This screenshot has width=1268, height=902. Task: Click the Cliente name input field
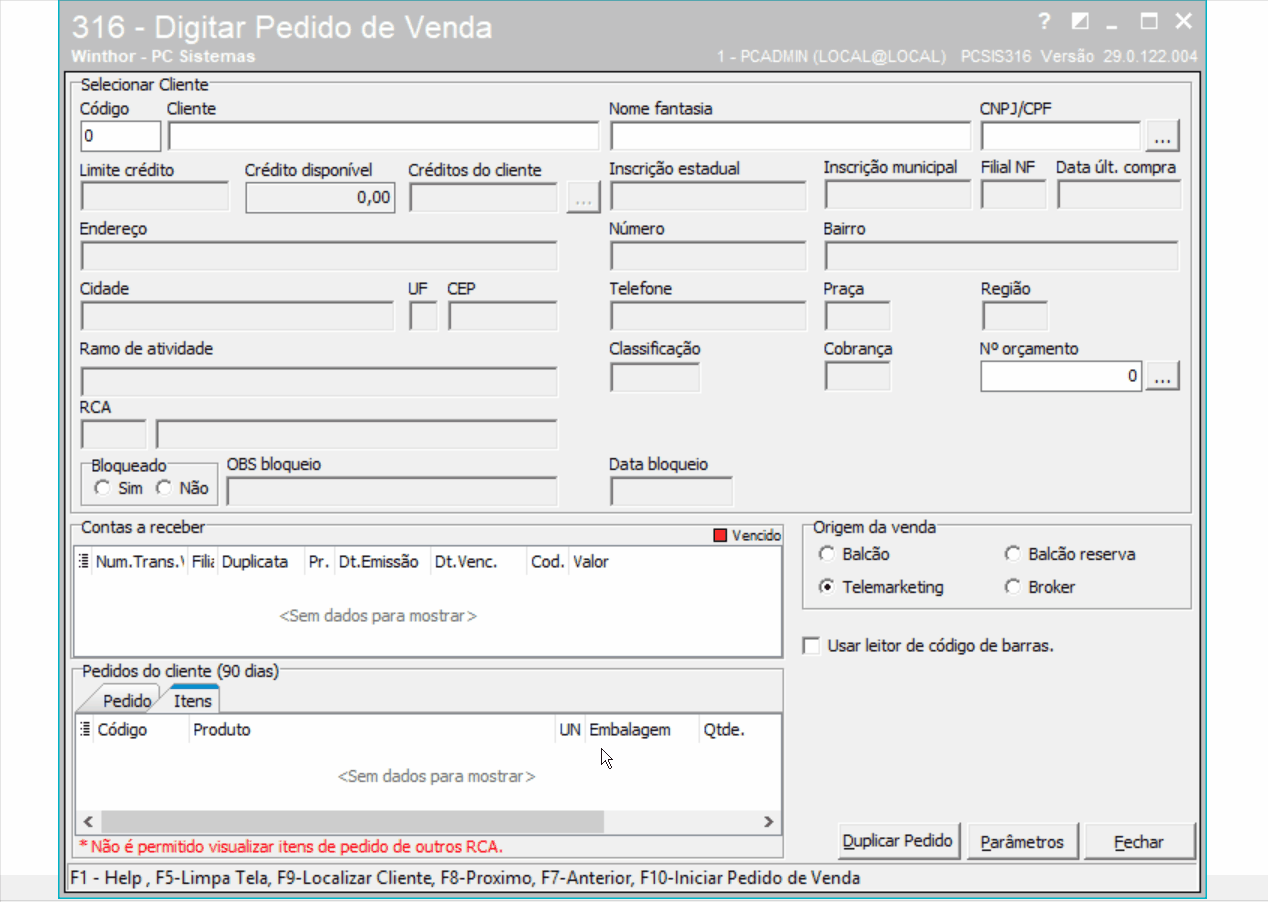[383, 136]
